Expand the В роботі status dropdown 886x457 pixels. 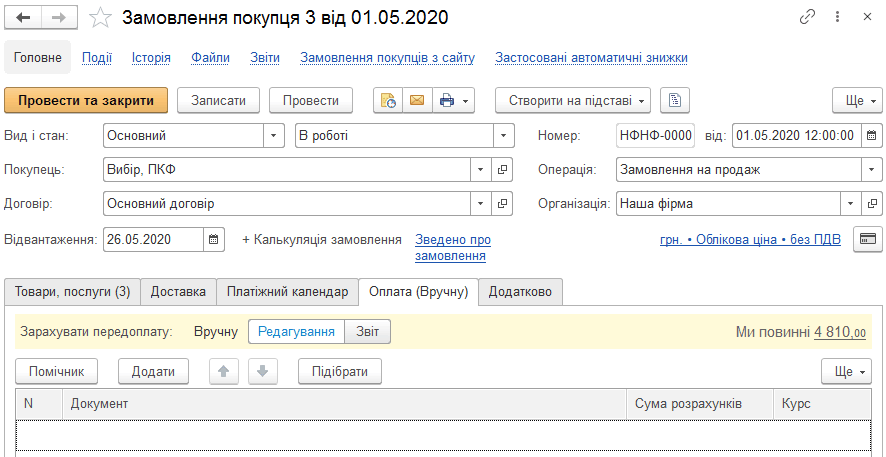pyautogui.click(x=504, y=136)
